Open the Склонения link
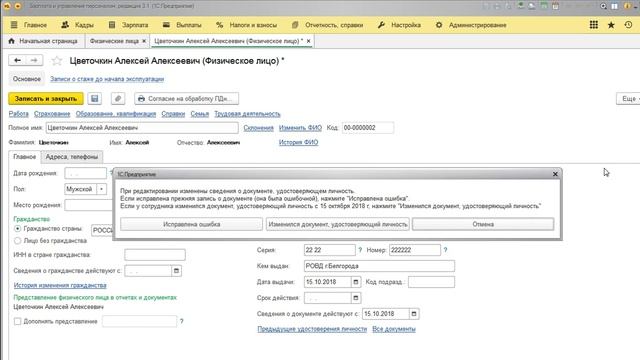 (258, 128)
